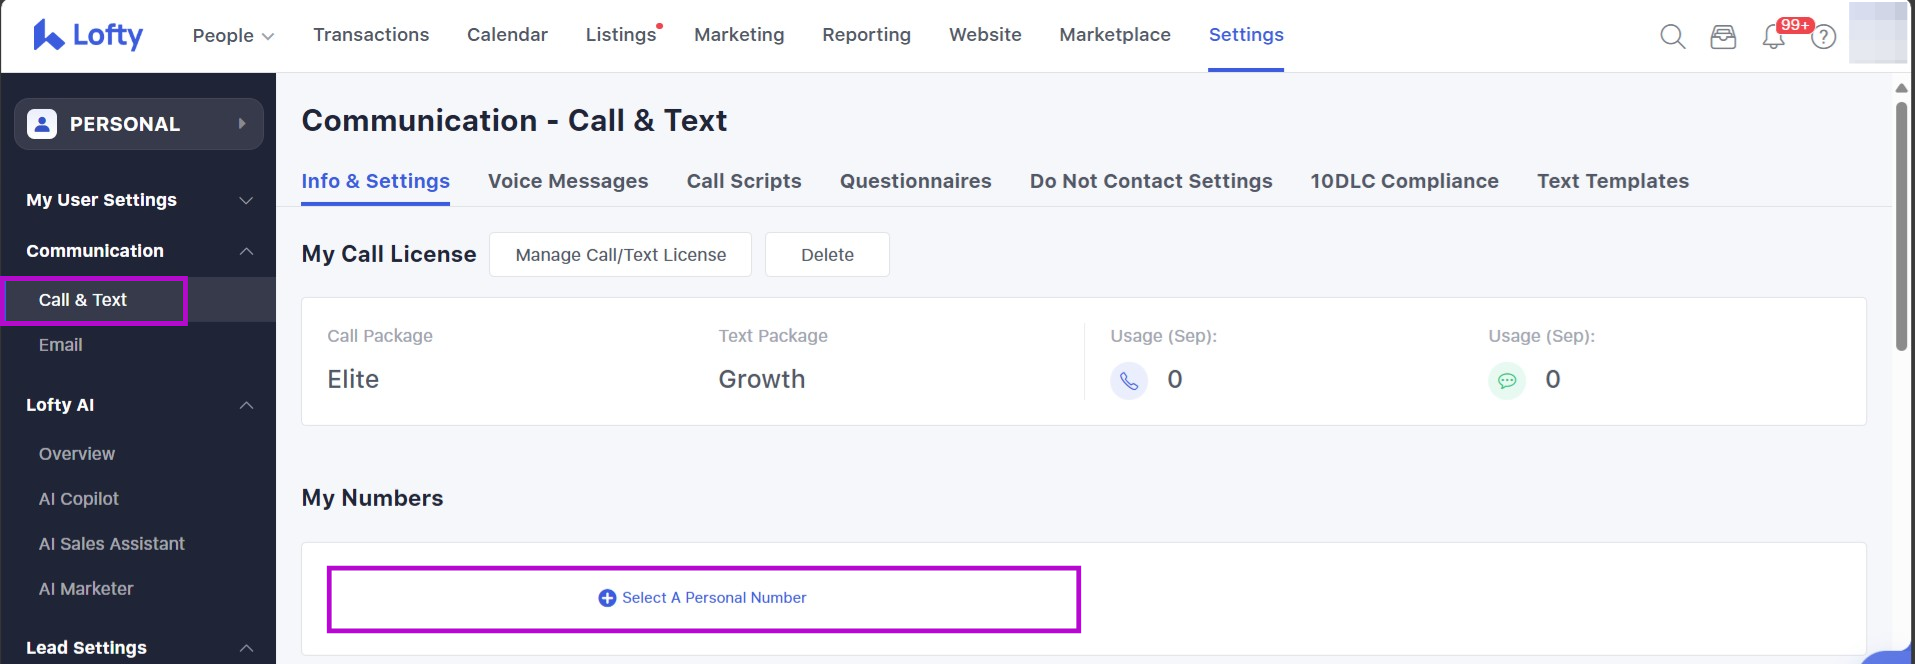Click the text message usage icon
This screenshot has height=664, width=1915.
click(1506, 381)
